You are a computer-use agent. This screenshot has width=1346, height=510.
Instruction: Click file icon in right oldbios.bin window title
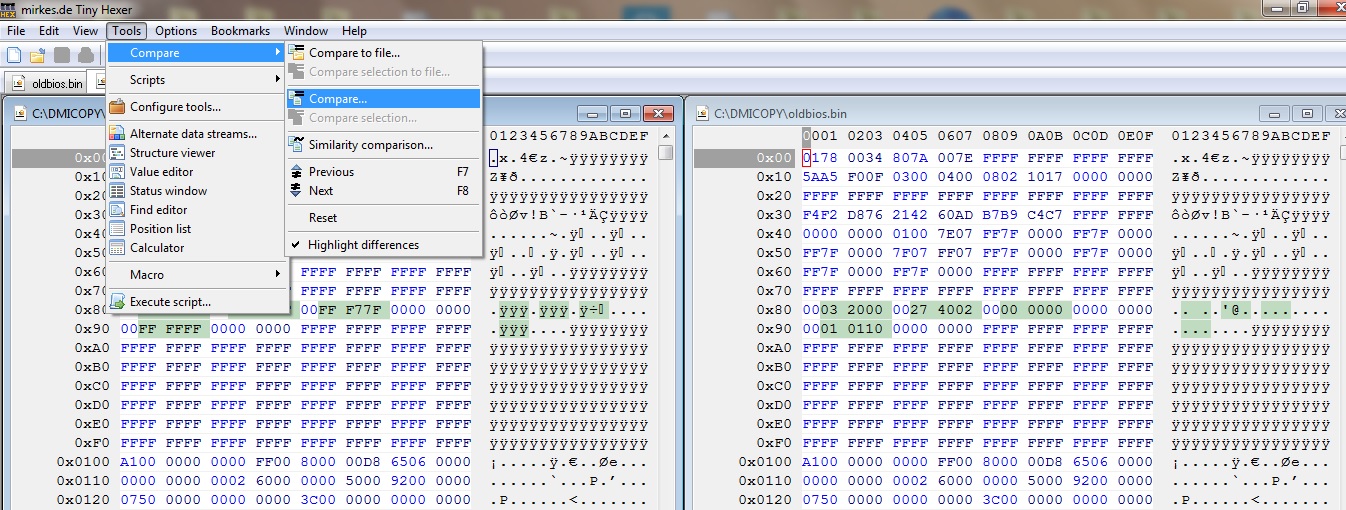coord(700,114)
